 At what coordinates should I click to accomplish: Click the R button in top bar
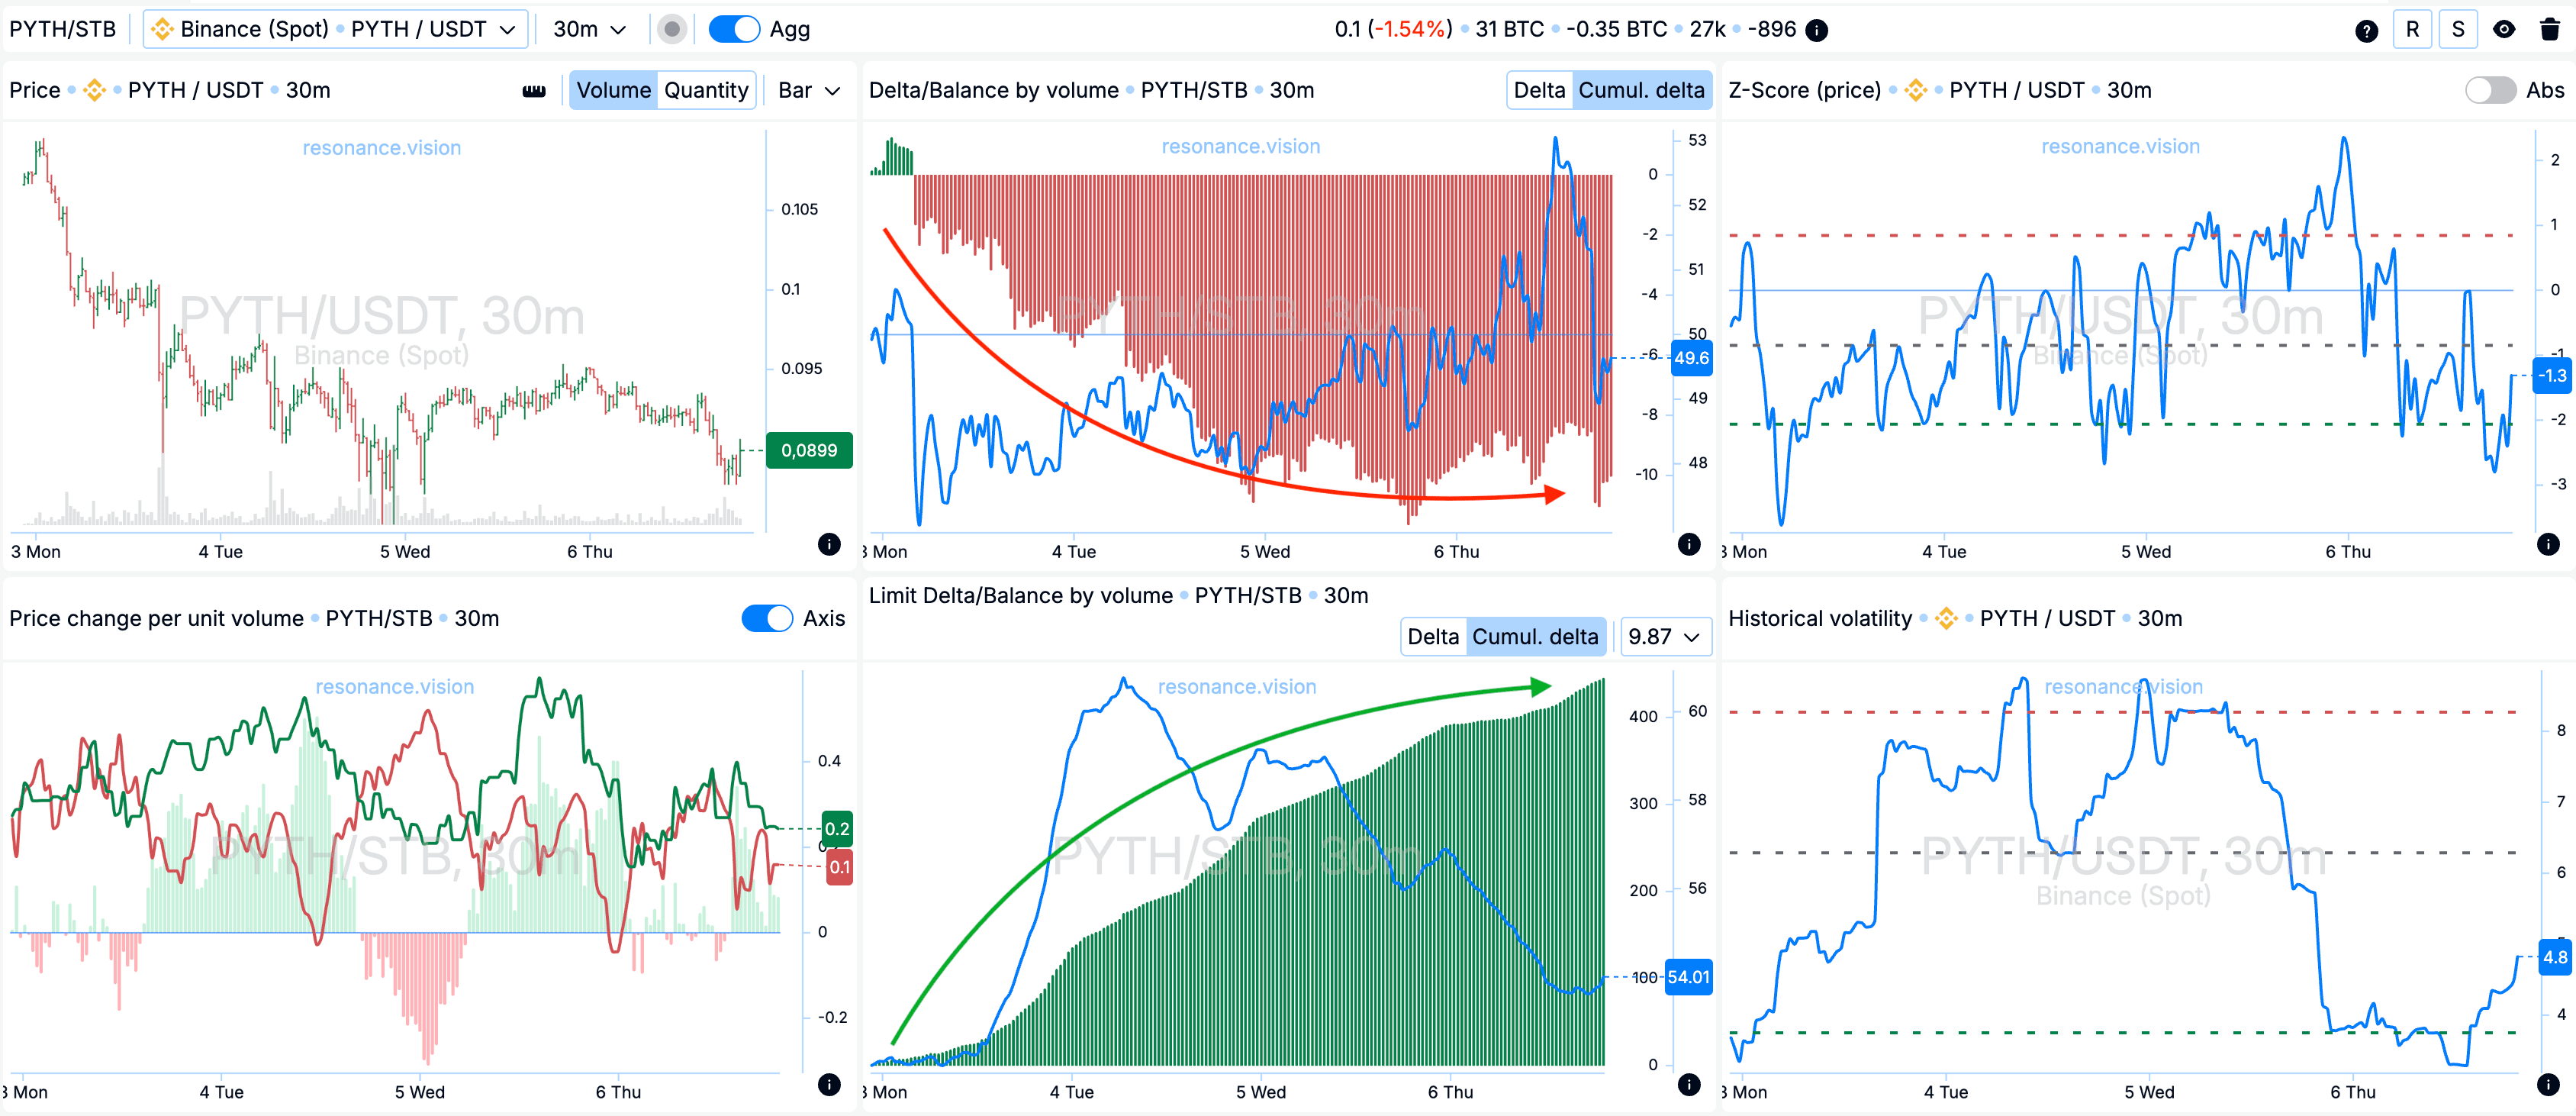click(2412, 30)
